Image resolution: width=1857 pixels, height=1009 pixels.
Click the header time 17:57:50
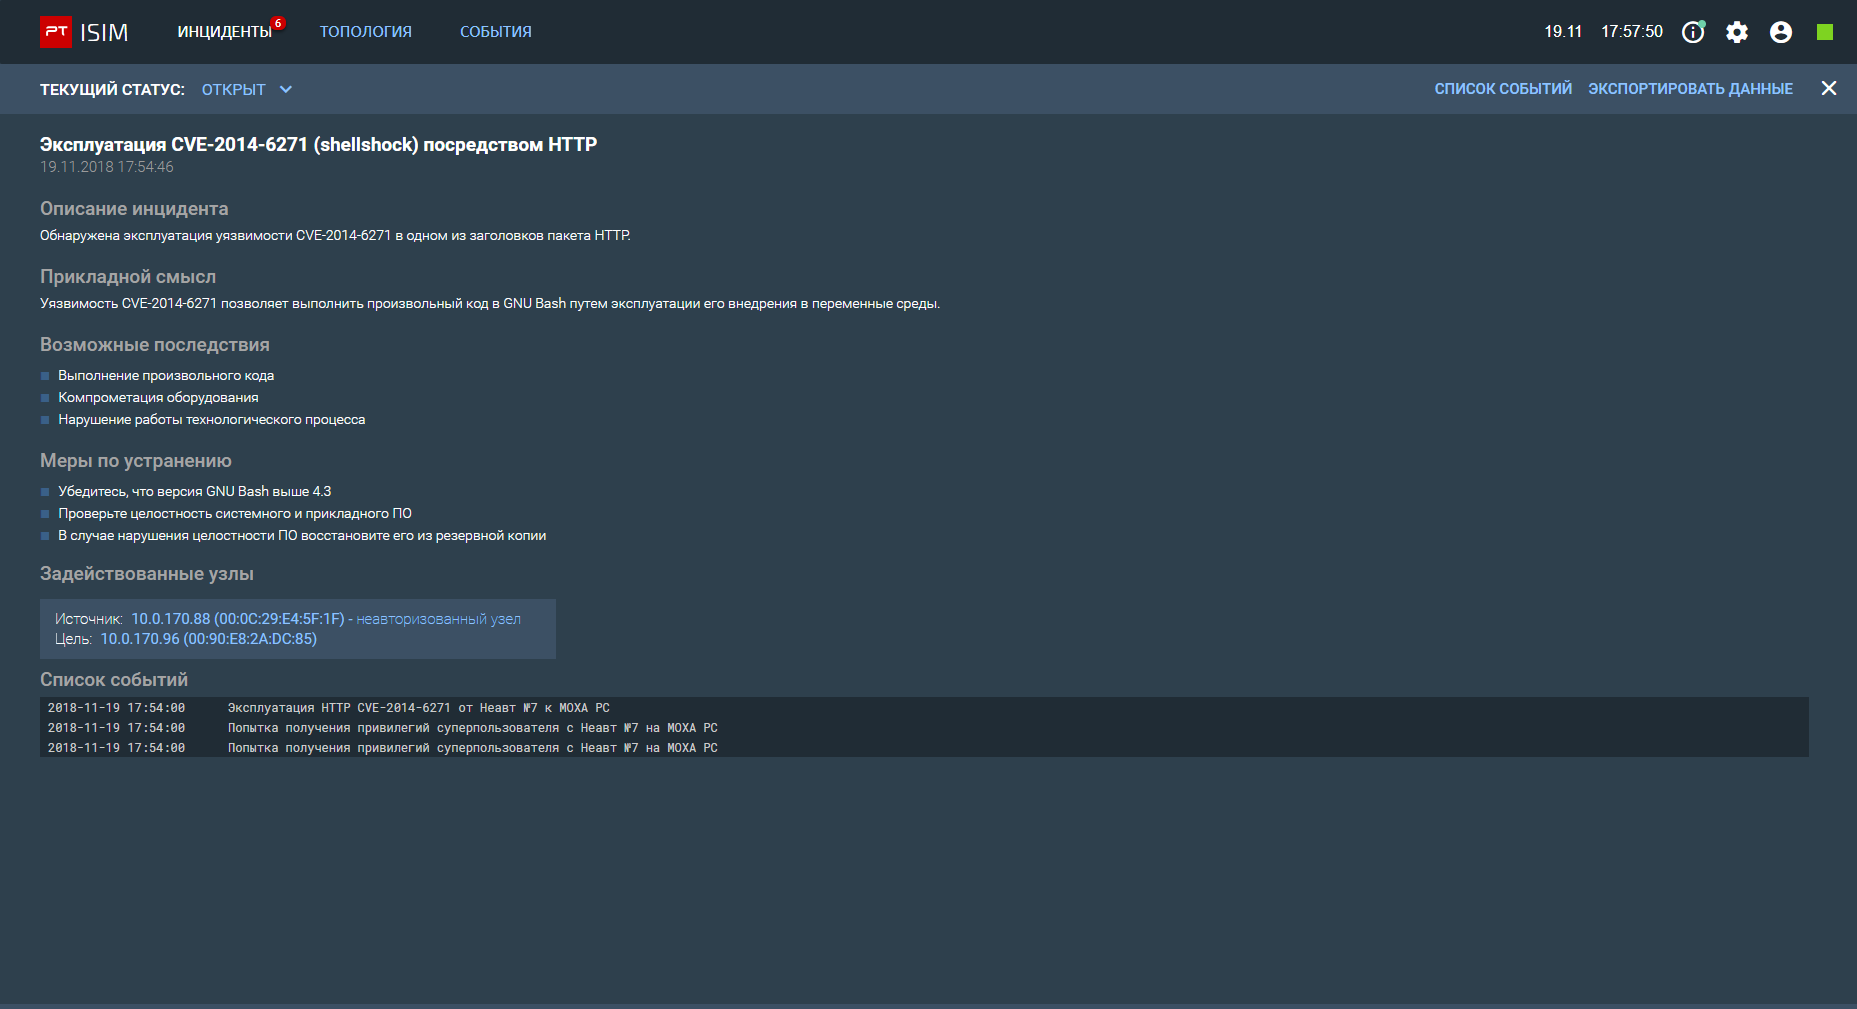(1631, 32)
